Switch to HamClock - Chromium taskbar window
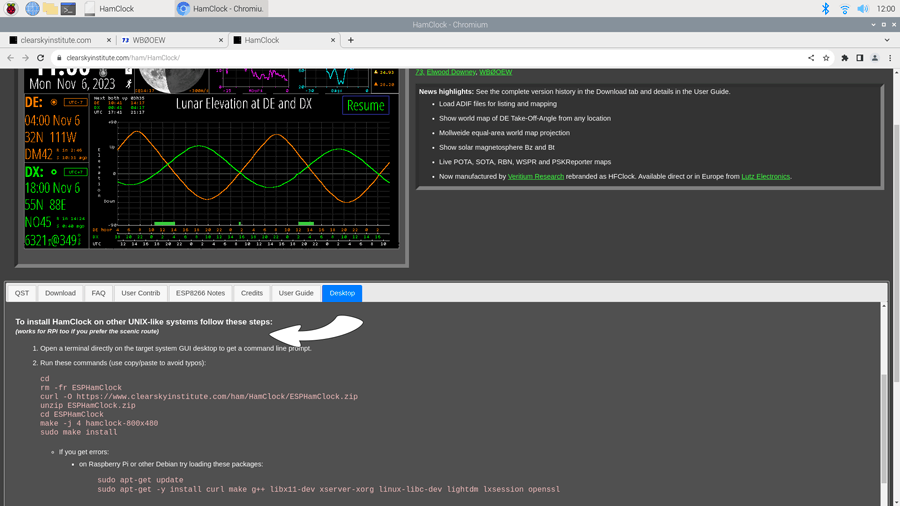Viewport: 900px width, 506px height. click(221, 9)
